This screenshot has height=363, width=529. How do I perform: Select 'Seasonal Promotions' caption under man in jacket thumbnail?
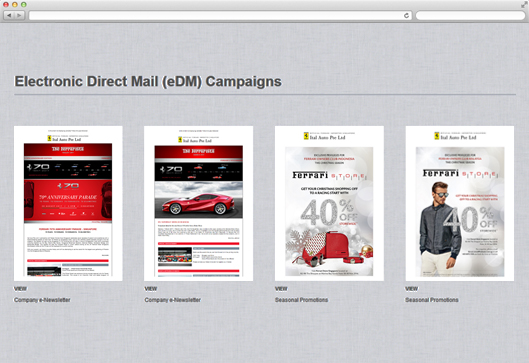432,300
